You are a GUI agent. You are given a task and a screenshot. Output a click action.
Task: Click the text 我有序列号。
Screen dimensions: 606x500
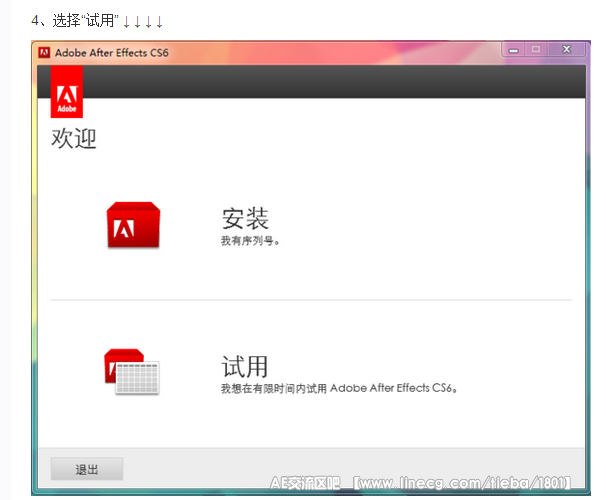[x=250, y=241]
